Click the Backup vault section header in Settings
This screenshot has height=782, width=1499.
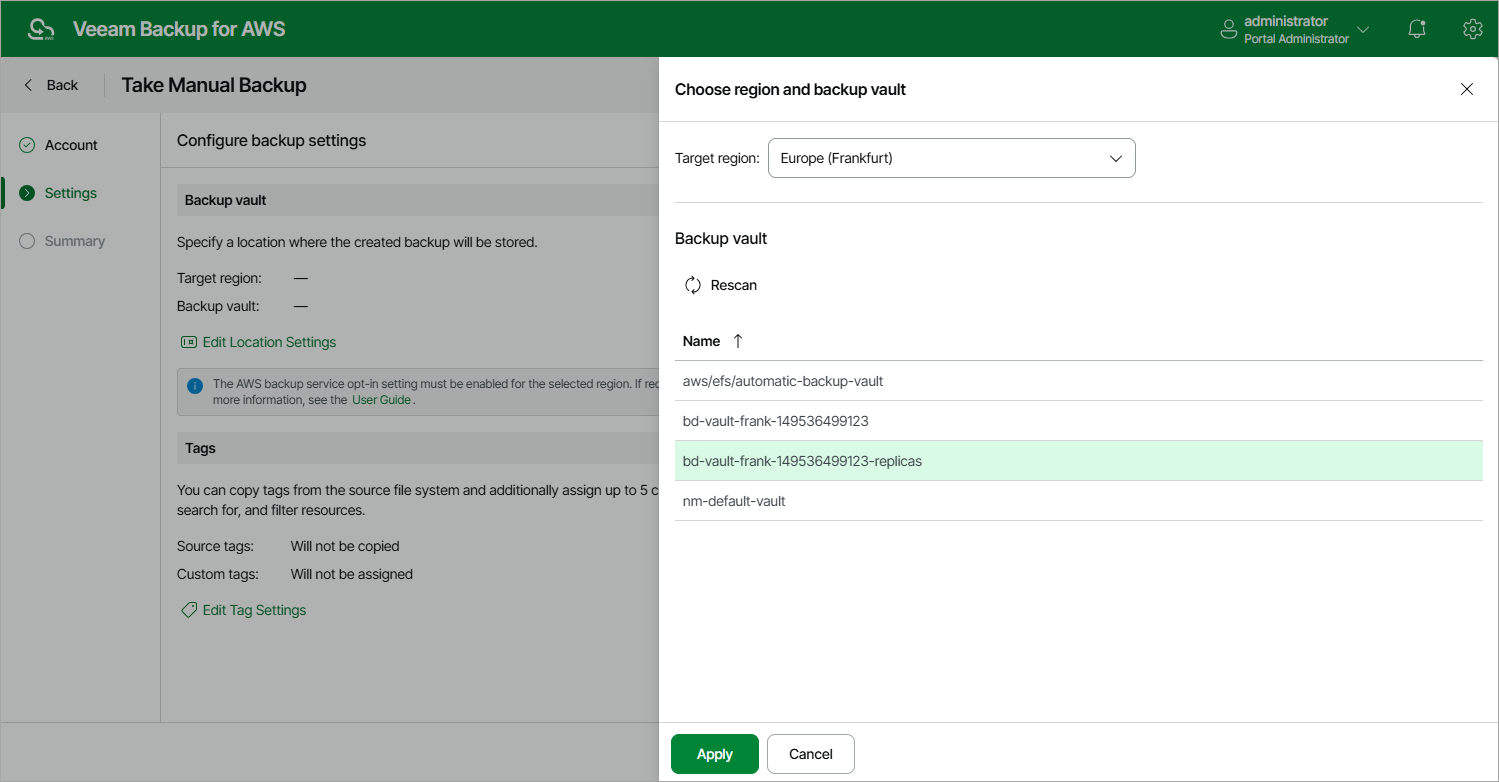(225, 200)
